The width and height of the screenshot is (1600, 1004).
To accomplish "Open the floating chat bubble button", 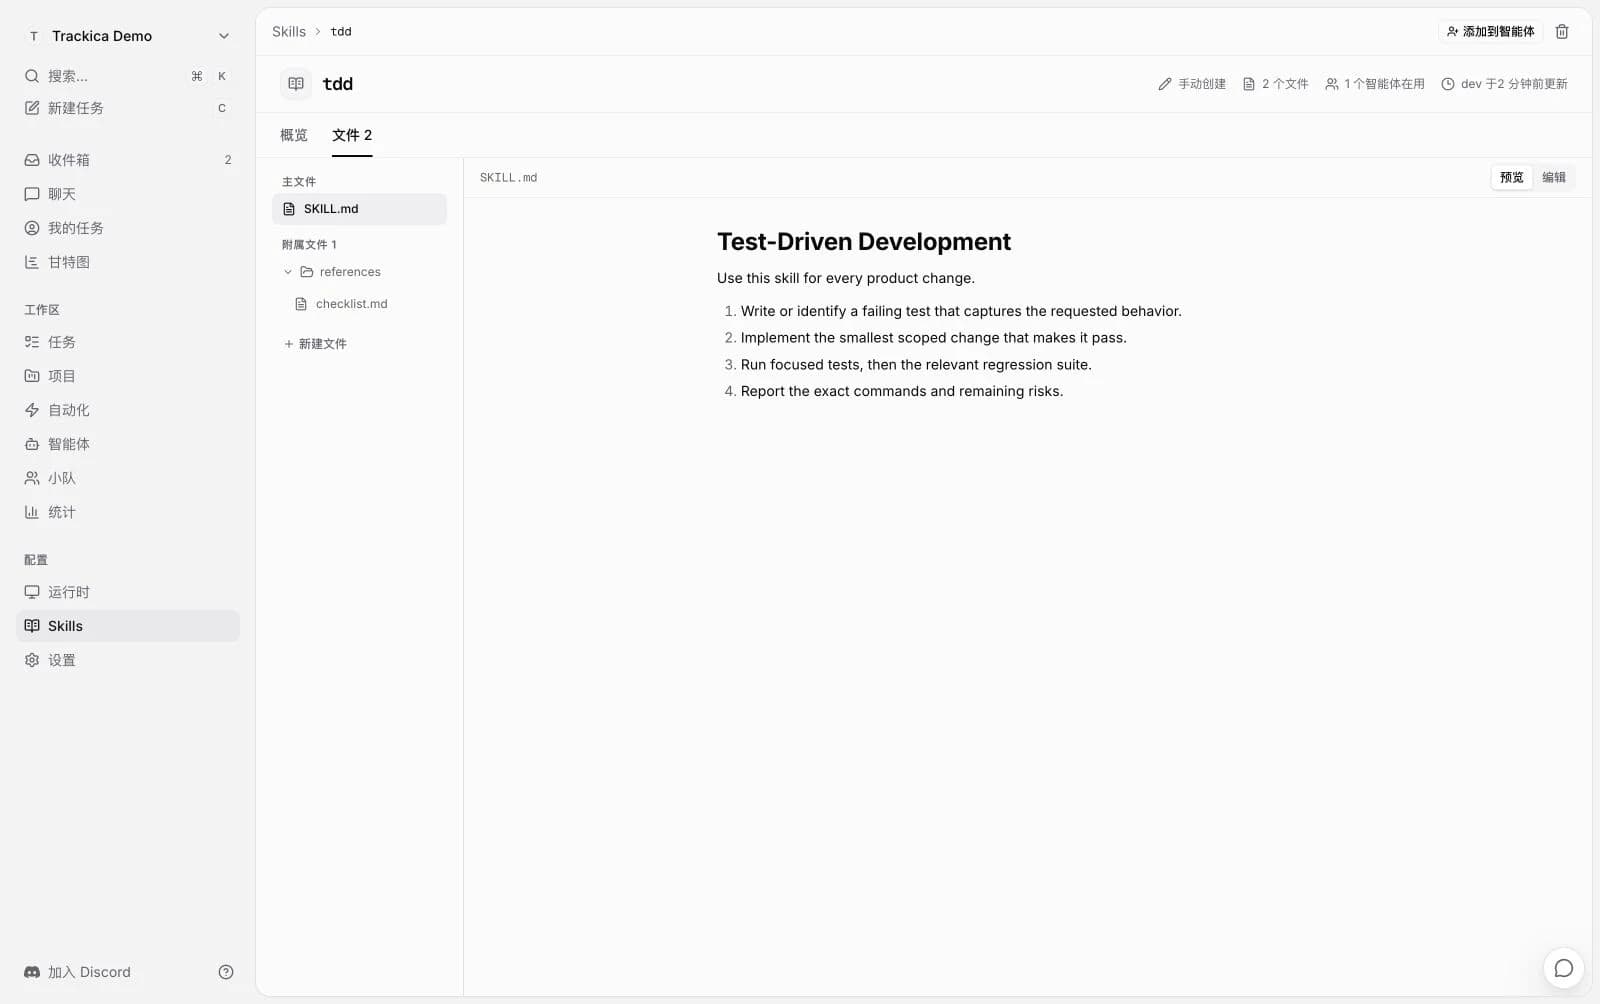I will click(x=1564, y=968).
